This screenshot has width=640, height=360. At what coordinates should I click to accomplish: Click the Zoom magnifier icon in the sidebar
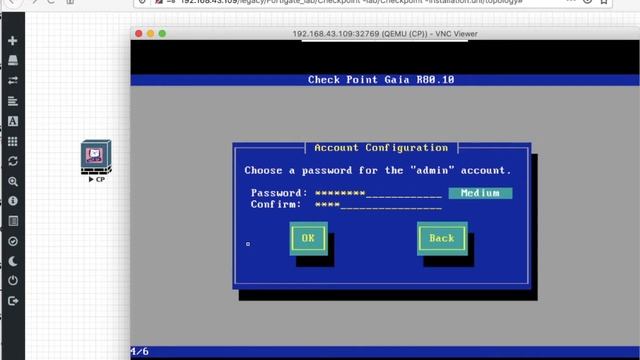point(13,181)
